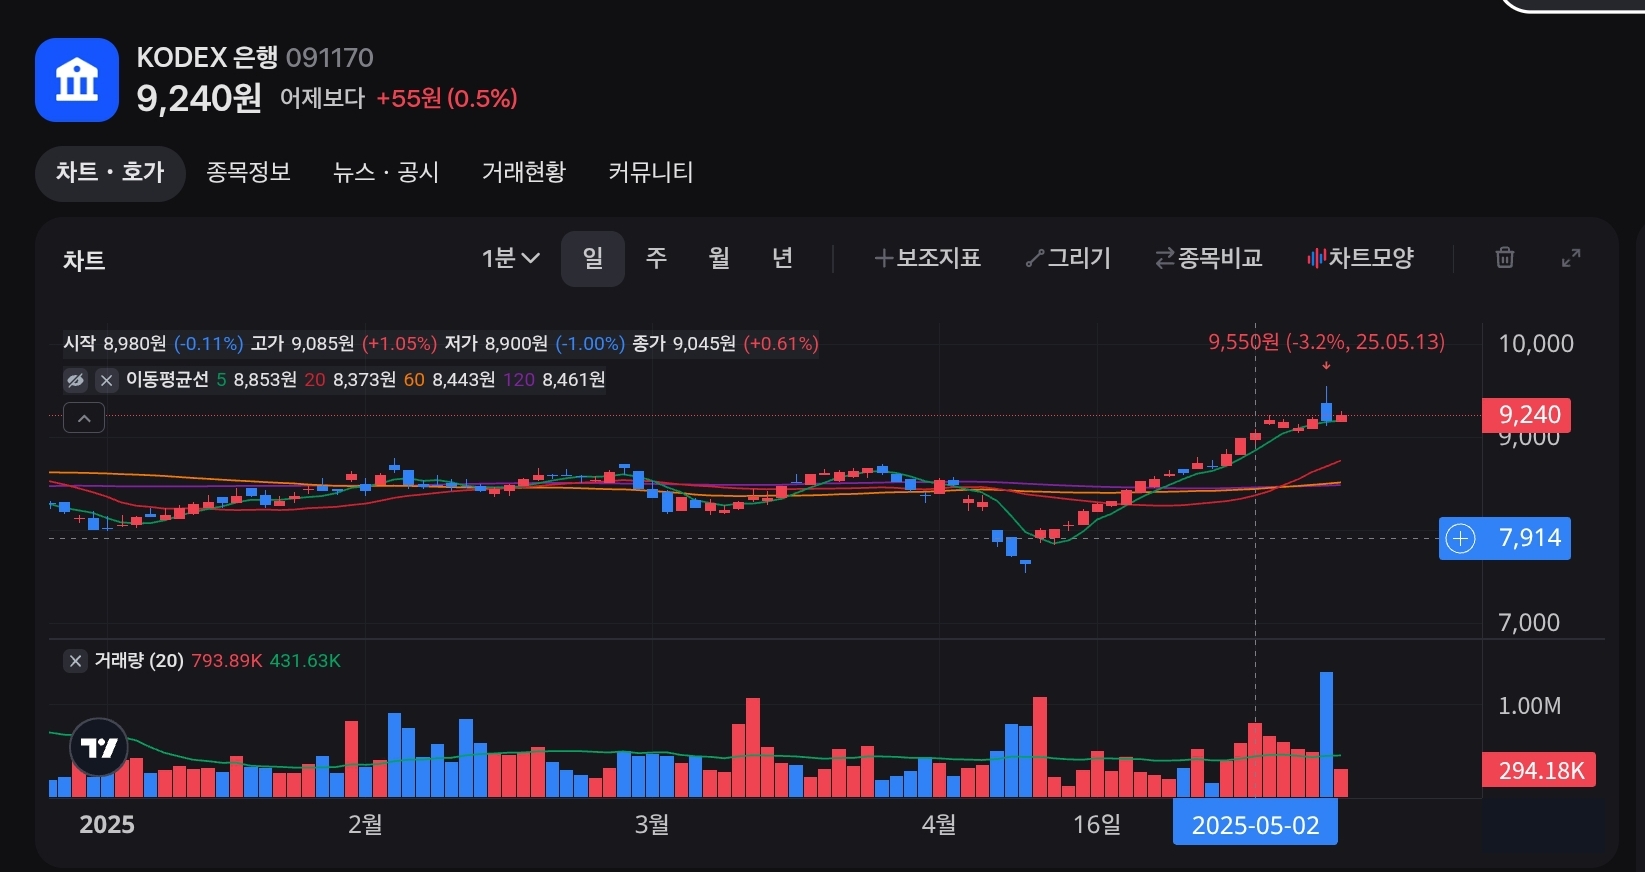Click the 2025 year label on the time axis

tap(107, 825)
